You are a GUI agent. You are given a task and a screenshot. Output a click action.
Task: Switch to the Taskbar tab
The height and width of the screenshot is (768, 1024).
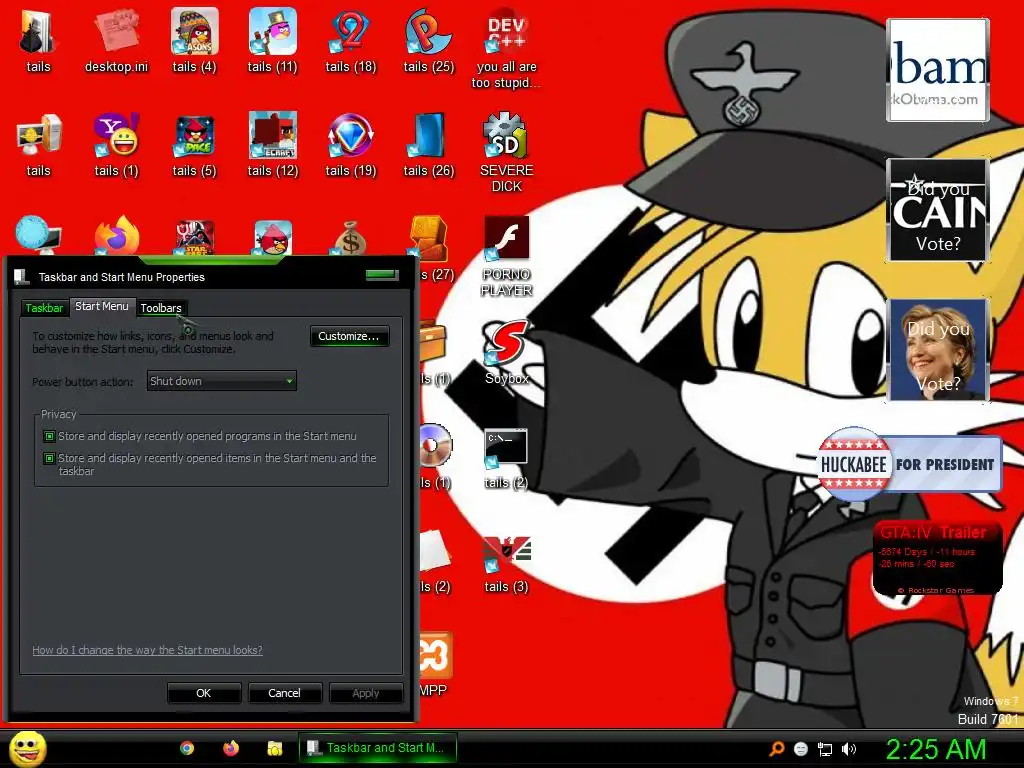coord(44,308)
